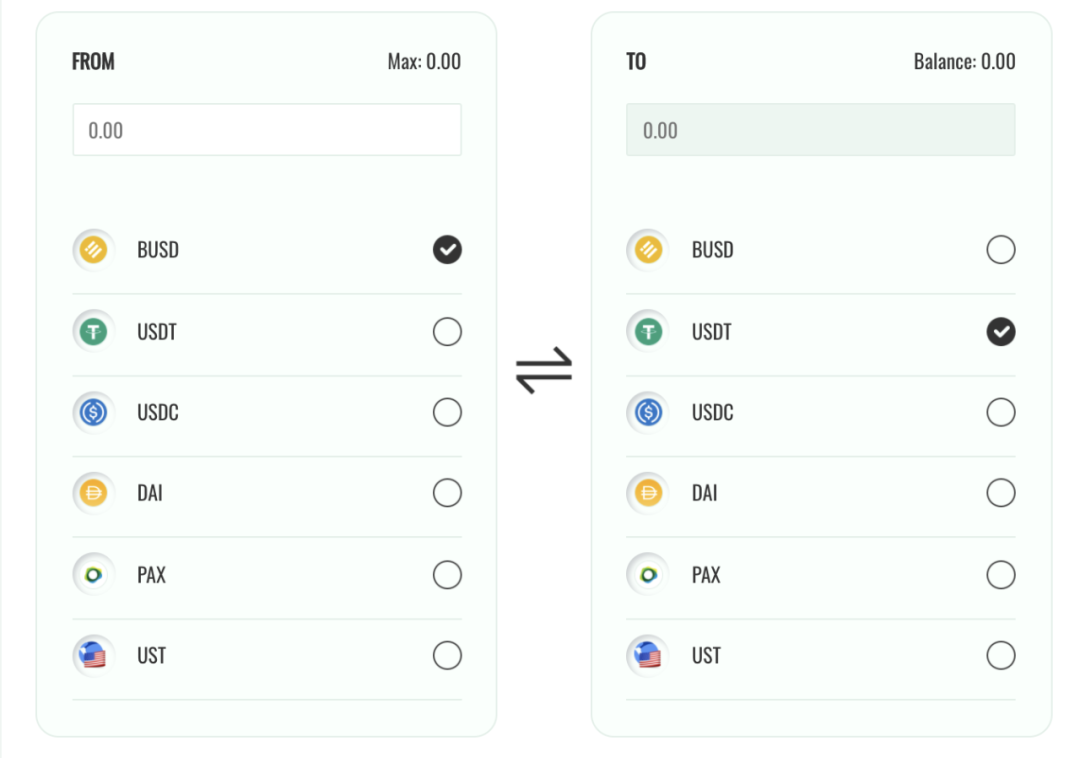Select UST radio button in FROM list
The height and width of the screenshot is (758, 1080).
point(447,655)
